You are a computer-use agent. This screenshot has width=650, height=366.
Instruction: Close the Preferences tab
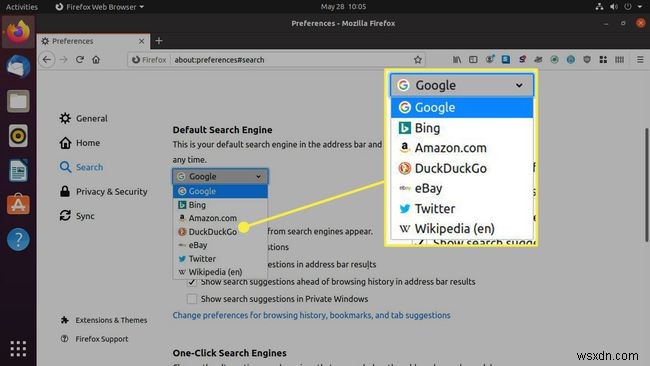coord(141,41)
